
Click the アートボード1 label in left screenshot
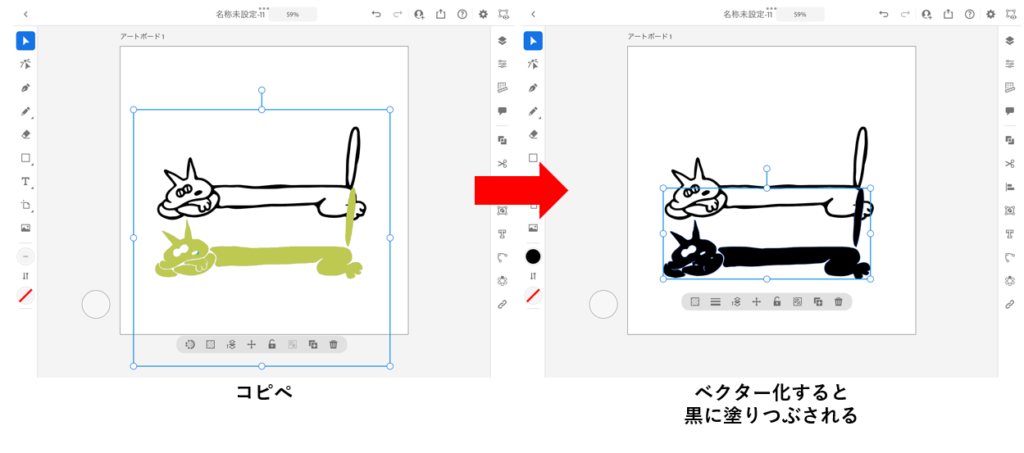coord(142,37)
